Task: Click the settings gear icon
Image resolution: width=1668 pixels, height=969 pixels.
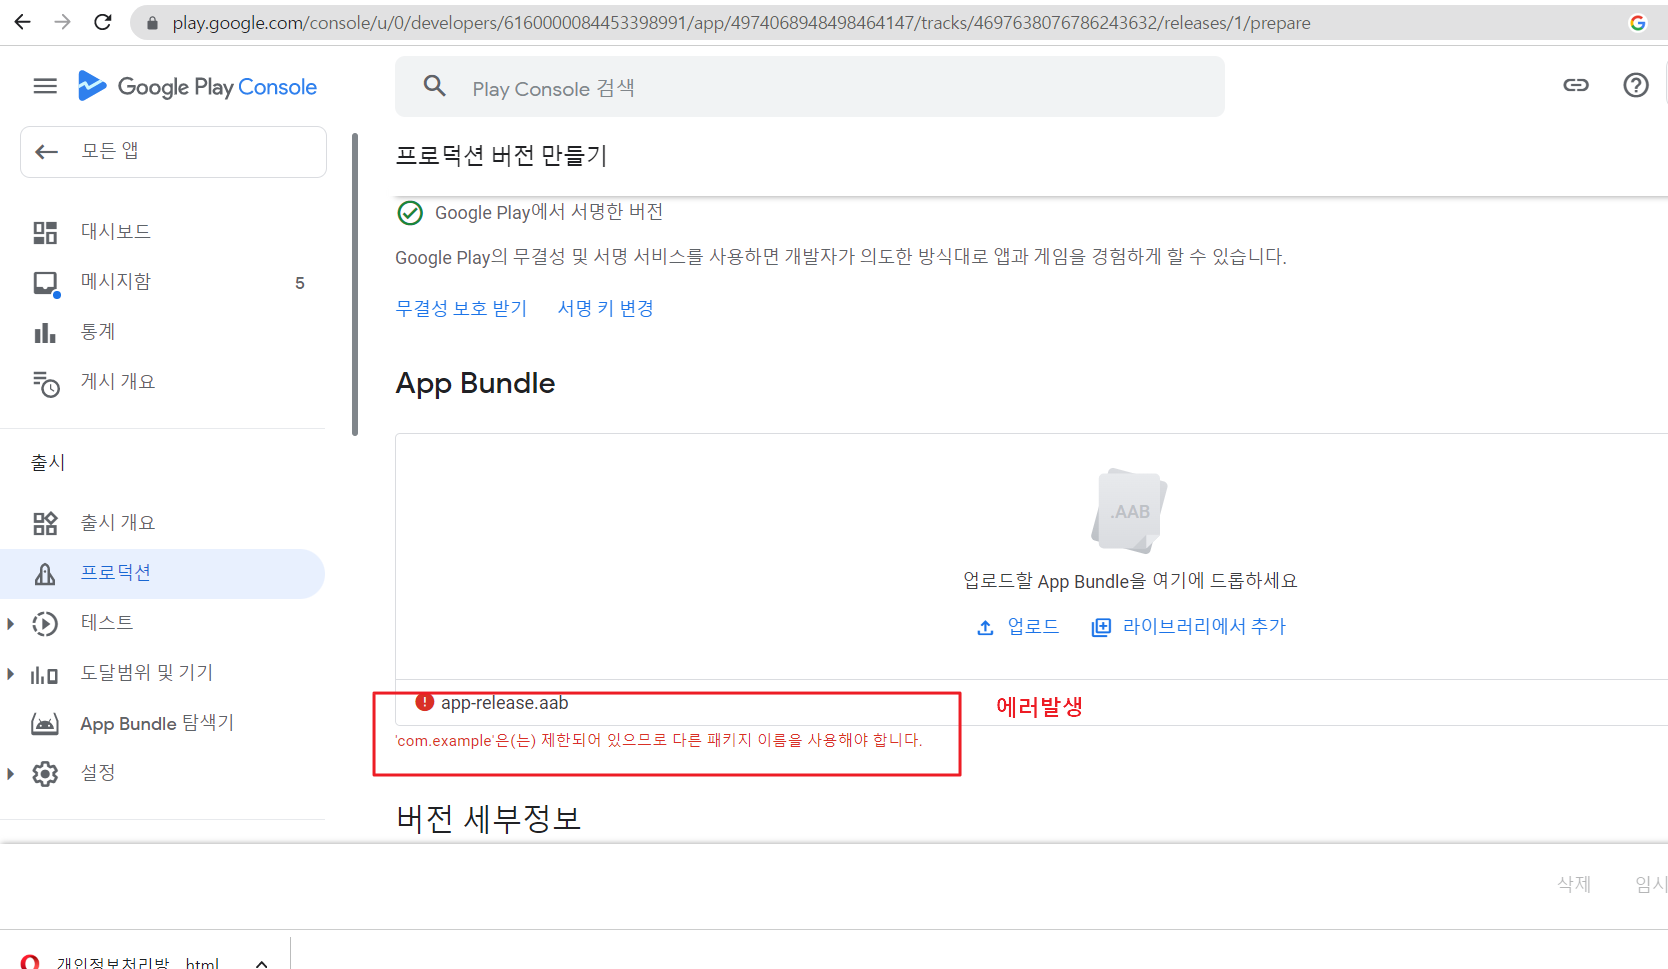Action: pos(45,774)
